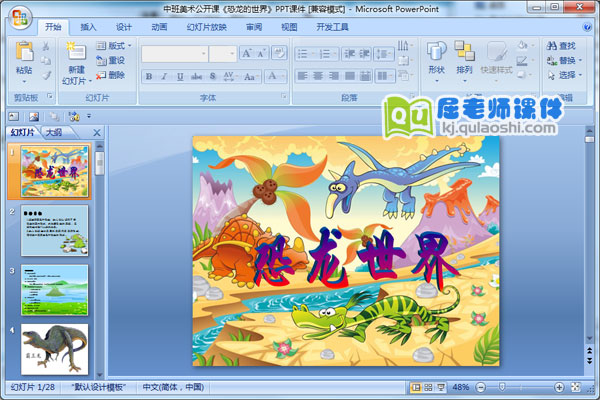Toggle Strikethrough formatting

(x=196, y=76)
